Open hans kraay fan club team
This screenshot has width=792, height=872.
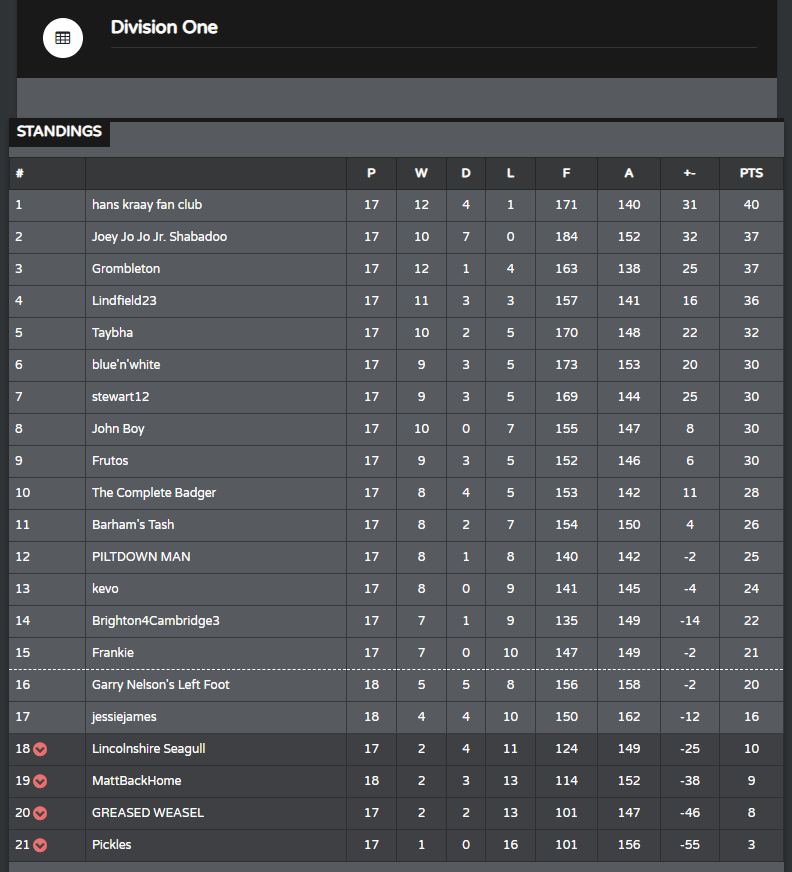click(147, 205)
